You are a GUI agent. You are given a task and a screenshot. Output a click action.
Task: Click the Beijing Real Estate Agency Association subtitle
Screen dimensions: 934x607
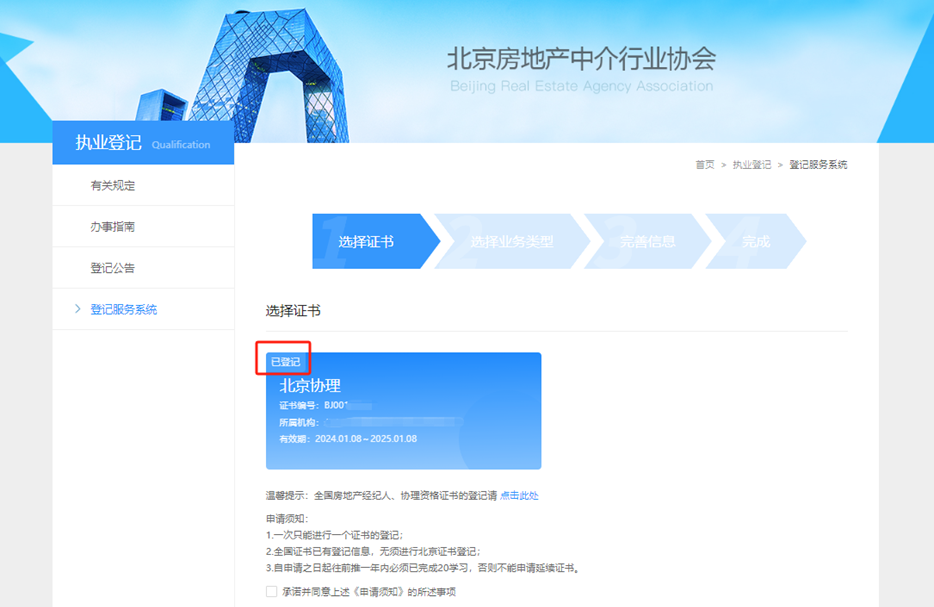pos(581,86)
